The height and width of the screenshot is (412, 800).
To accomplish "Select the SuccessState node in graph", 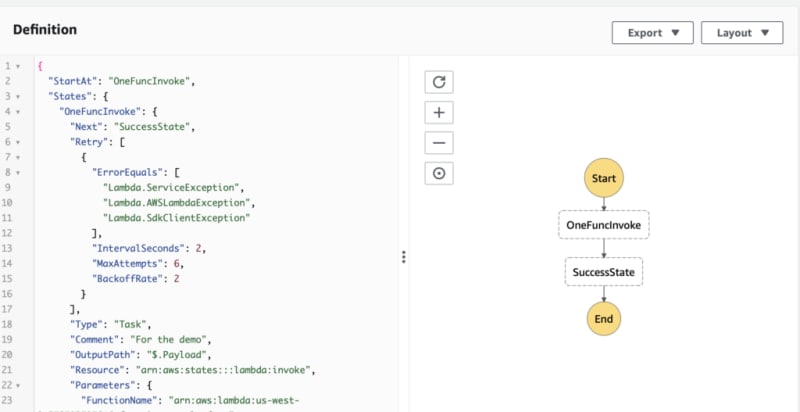I will [604, 272].
